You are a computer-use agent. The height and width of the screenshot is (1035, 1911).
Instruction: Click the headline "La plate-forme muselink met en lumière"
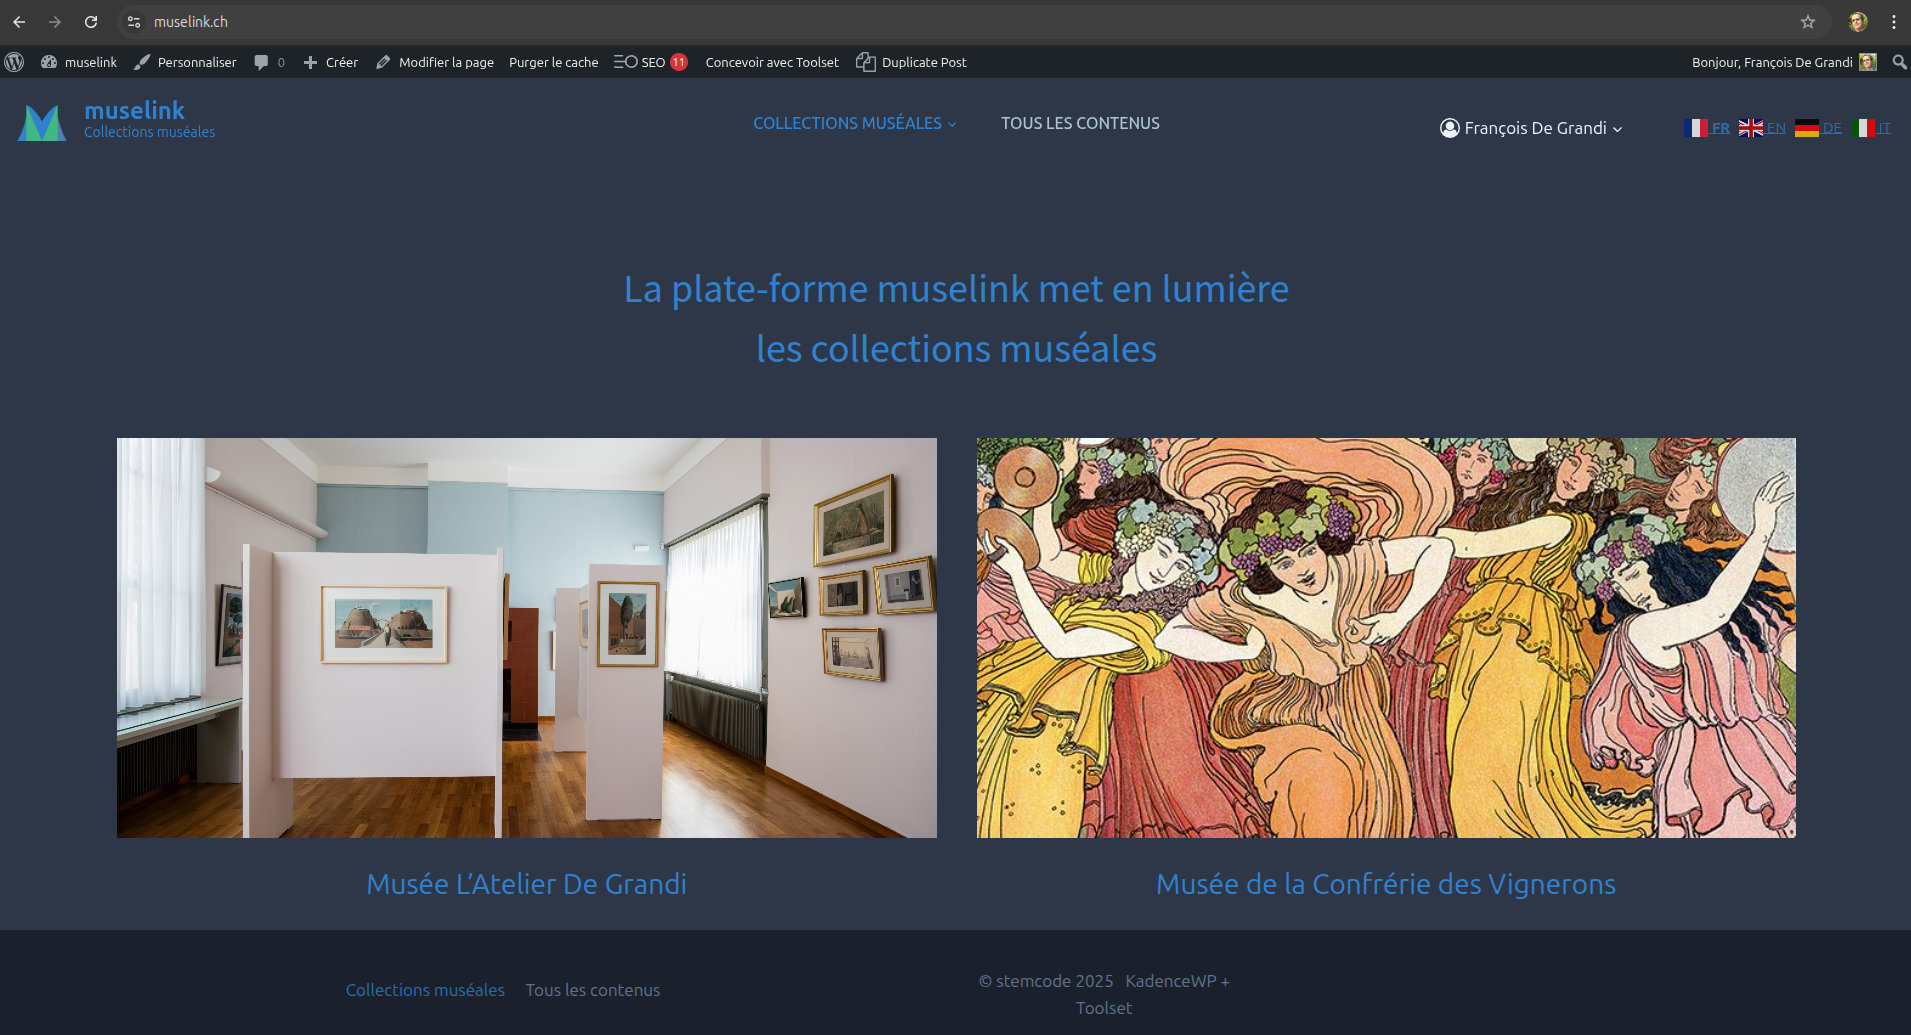pyautogui.click(x=956, y=289)
